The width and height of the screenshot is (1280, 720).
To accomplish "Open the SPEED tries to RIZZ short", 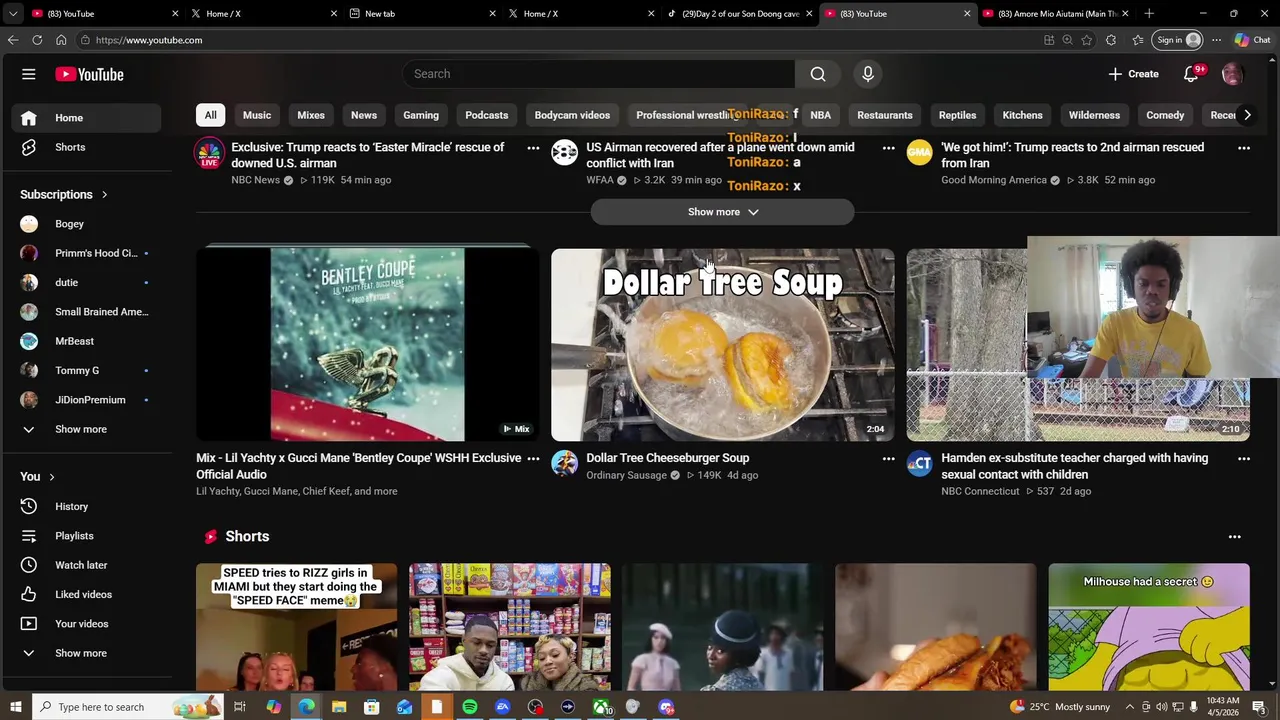I will click(x=296, y=627).
